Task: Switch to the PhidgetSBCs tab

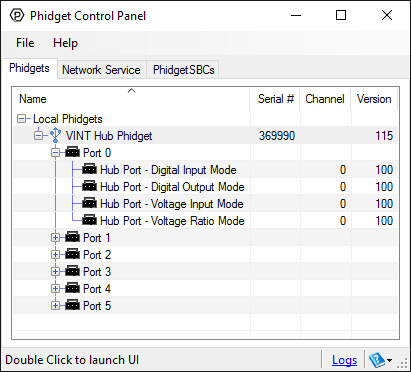Action: (x=183, y=70)
